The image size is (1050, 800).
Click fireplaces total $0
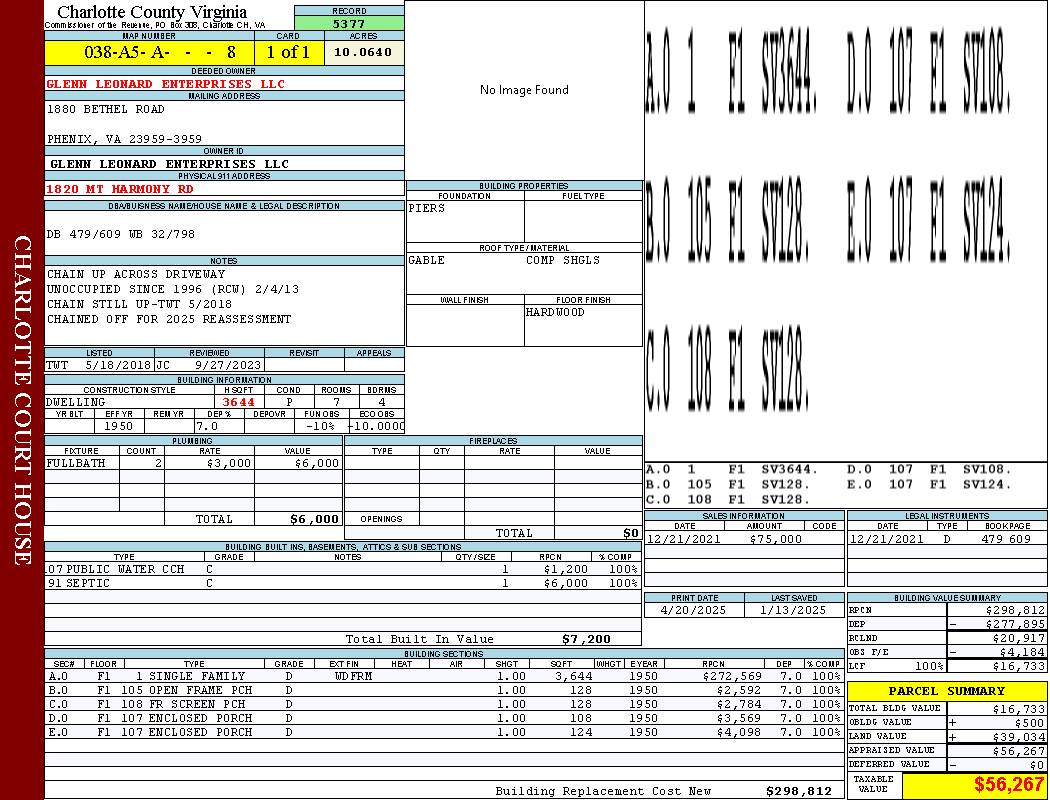pos(631,534)
